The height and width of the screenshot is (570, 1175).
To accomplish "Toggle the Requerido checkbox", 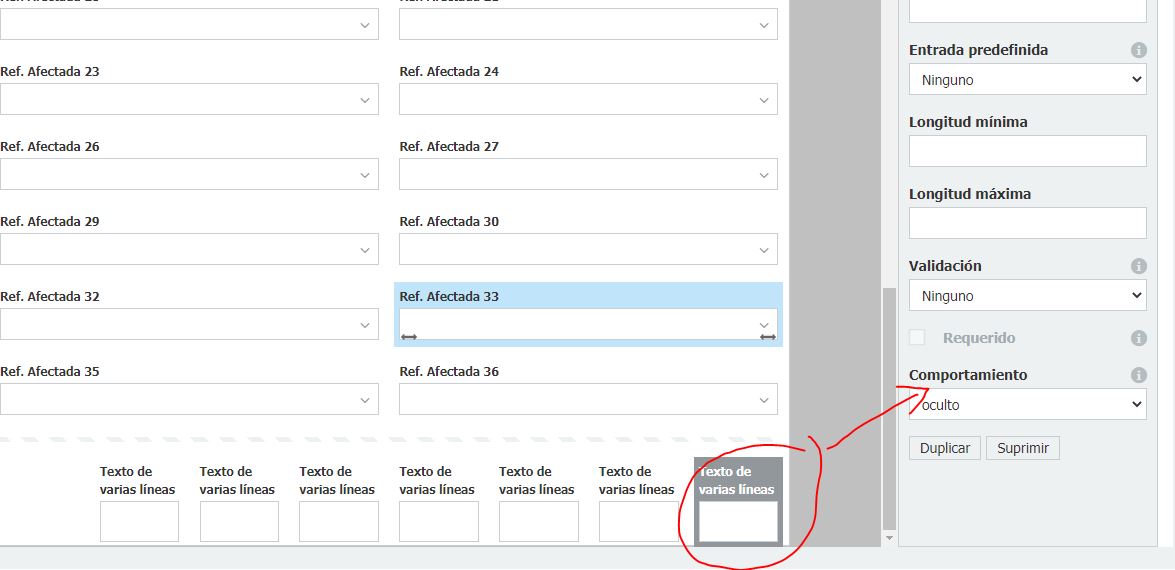I will click(917, 338).
